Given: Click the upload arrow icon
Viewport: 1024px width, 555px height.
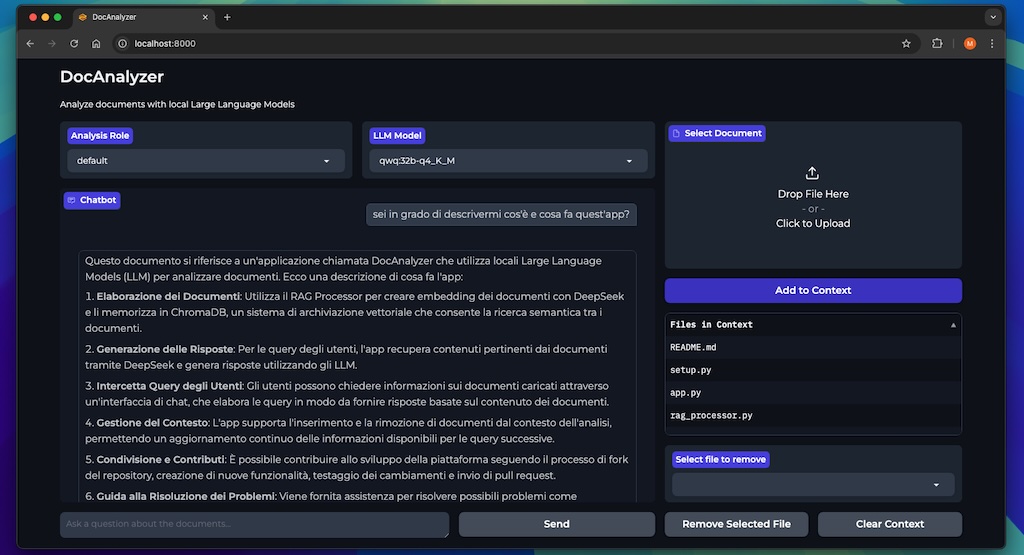Looking at the screenshot, I should pyautogui.click(x=812, y=173).
